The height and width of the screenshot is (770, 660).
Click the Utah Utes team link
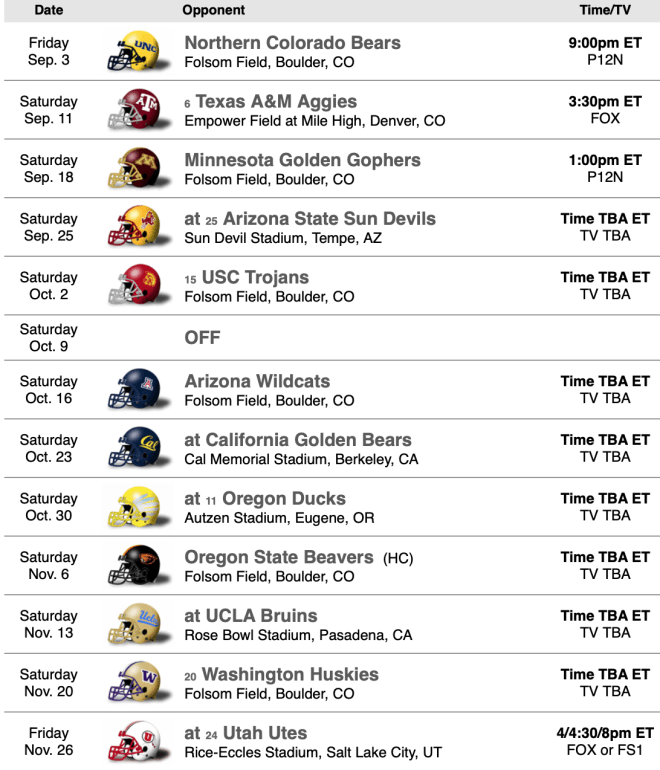[x=265, y=733]
